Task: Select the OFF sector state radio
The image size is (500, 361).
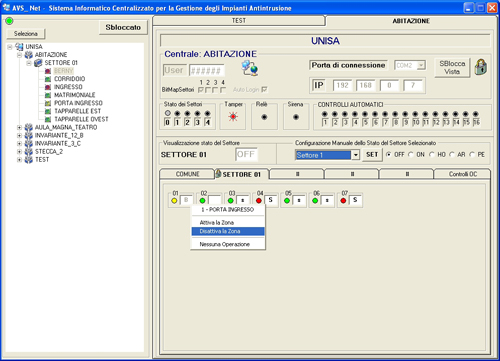Action: pos(389,155)
